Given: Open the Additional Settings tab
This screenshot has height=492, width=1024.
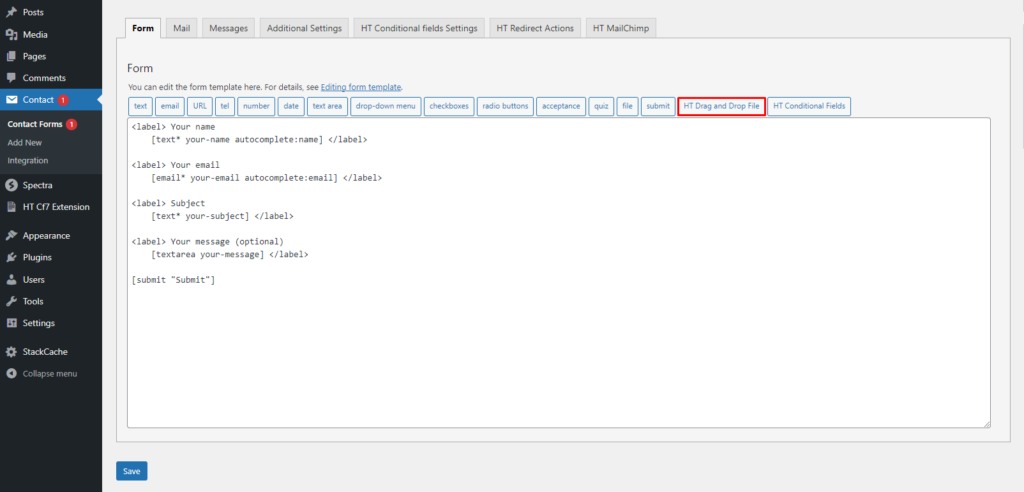Looking at the screenshot, I should pyautogui.click(x=305, y=28).
